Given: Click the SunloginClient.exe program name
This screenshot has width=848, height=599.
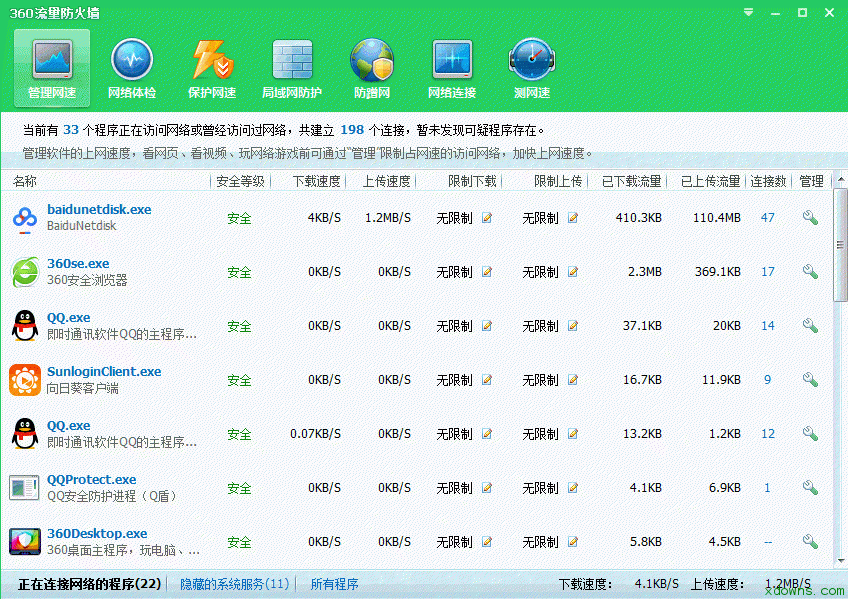Looking at the screenshot, I should (104, 371).
